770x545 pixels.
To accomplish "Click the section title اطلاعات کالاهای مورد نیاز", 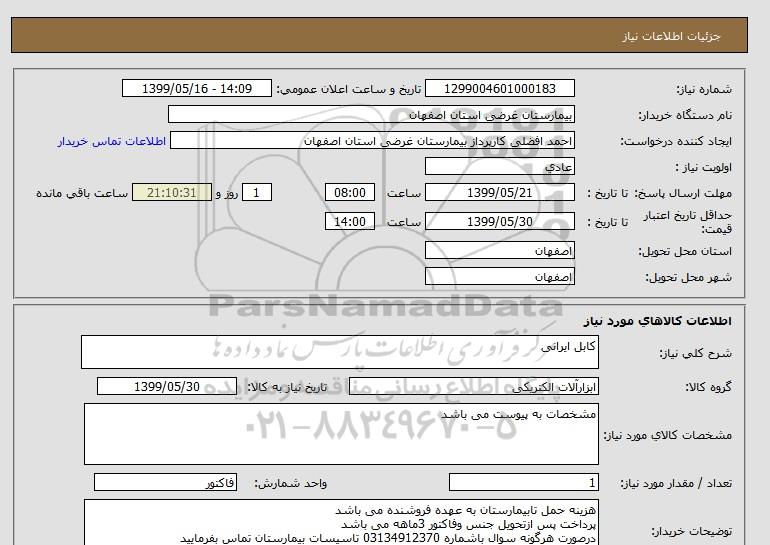I will (x=658, y=321).
